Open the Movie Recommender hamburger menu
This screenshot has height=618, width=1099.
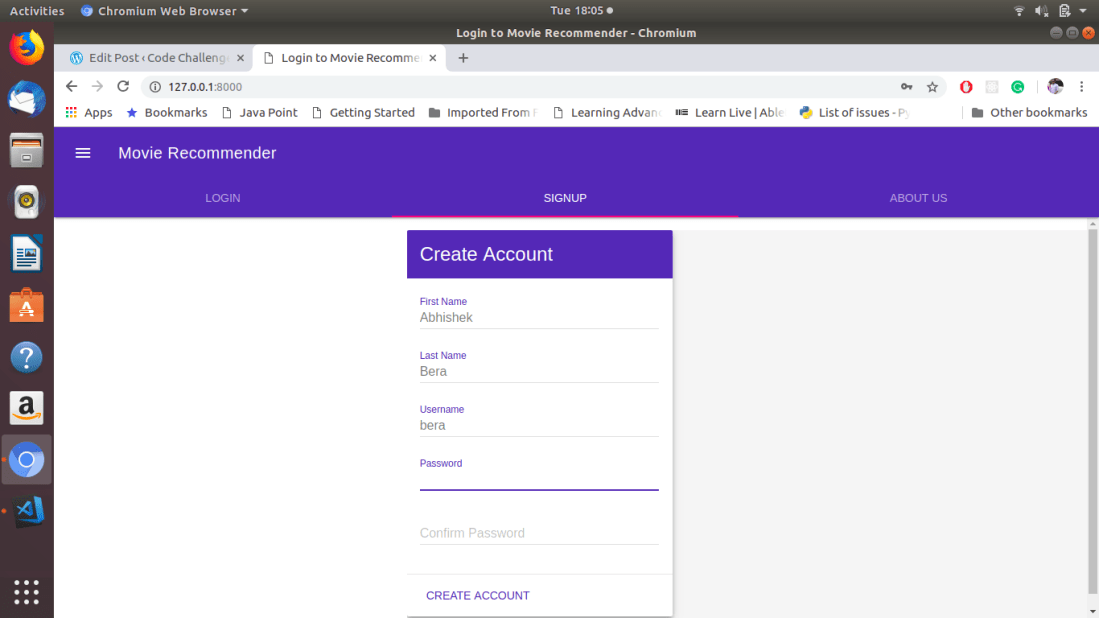pos(83,153)
